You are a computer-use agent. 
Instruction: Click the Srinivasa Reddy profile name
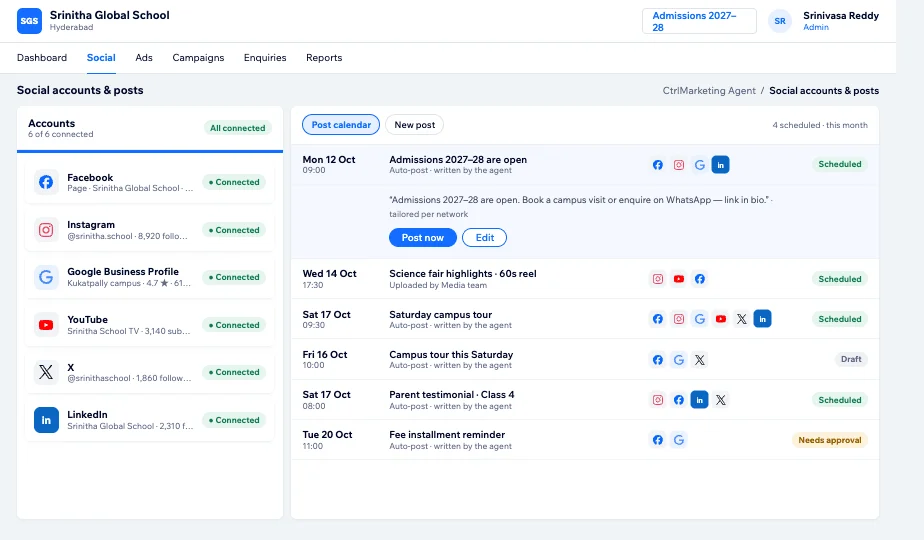[841, 16]
